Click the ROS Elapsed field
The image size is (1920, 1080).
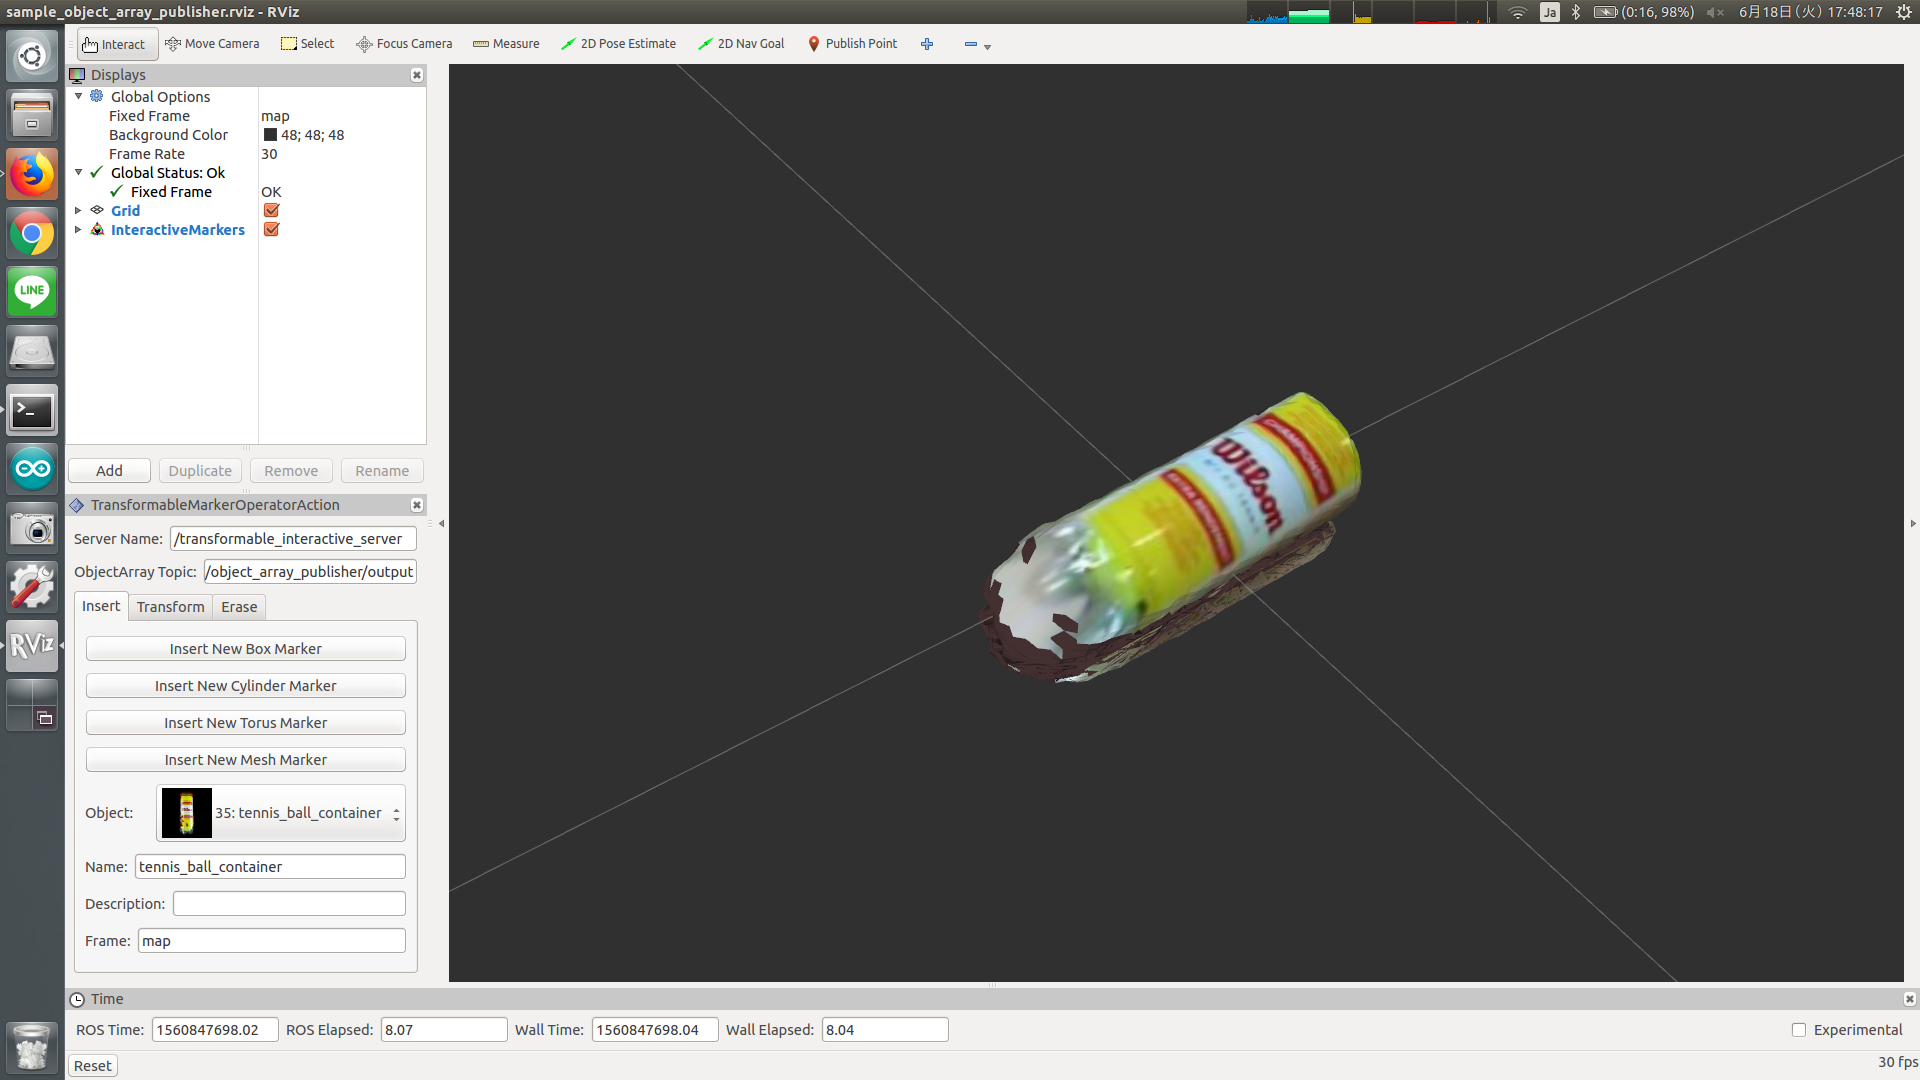pyautogui.click(x=444, y=1030)
